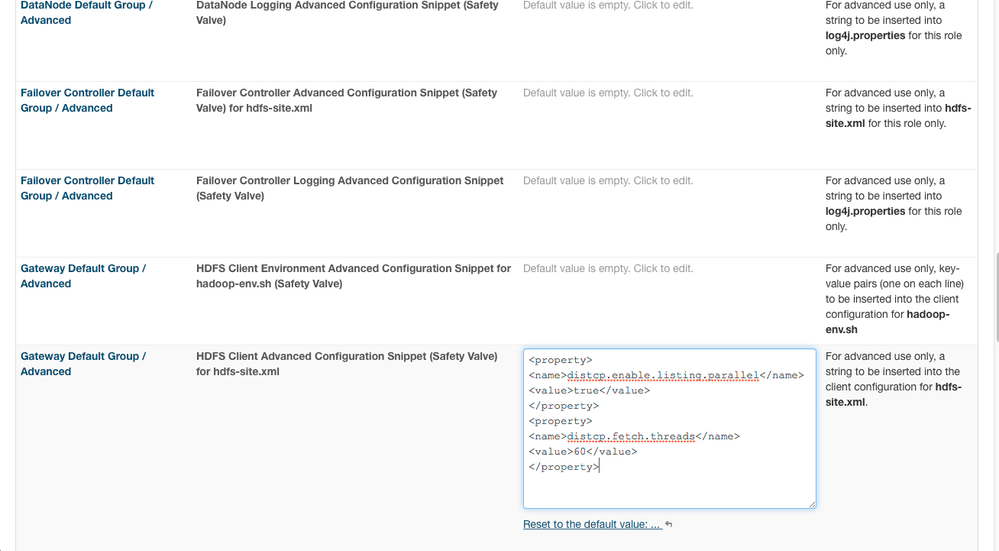Edit empty Failover Controller hdfs-site.xml snippet value
Viewport: 999px width, 551px height.
point(607,93)
